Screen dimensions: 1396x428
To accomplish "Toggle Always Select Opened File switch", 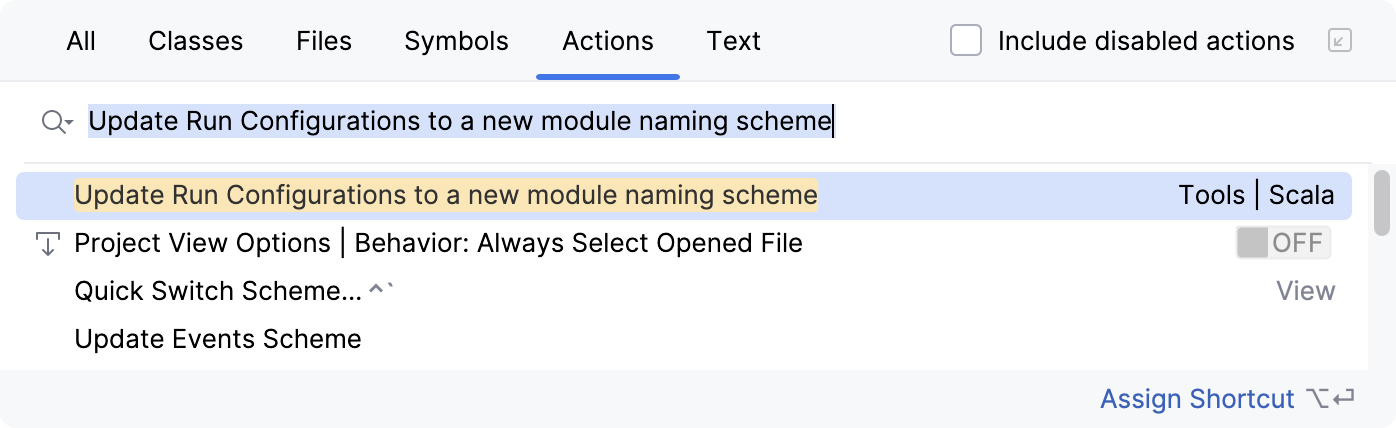I will (x=1283, y=243).
